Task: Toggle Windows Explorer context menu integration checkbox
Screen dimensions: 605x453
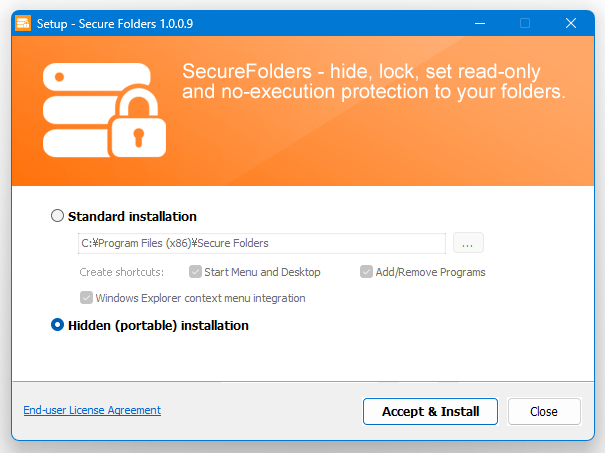Action: coord(86,297)
